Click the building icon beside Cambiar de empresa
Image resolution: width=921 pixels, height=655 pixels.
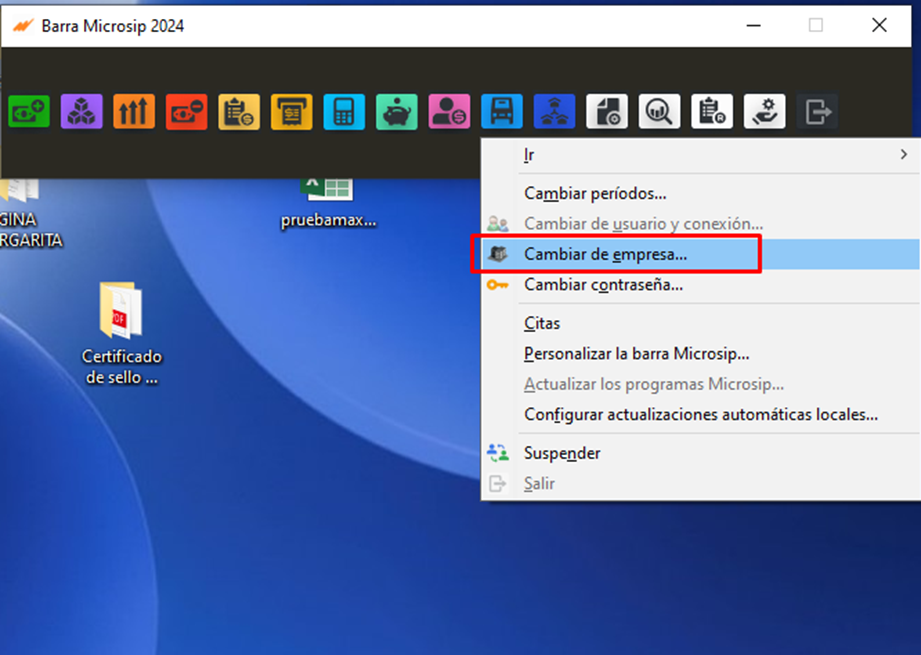tap(498, 254)
